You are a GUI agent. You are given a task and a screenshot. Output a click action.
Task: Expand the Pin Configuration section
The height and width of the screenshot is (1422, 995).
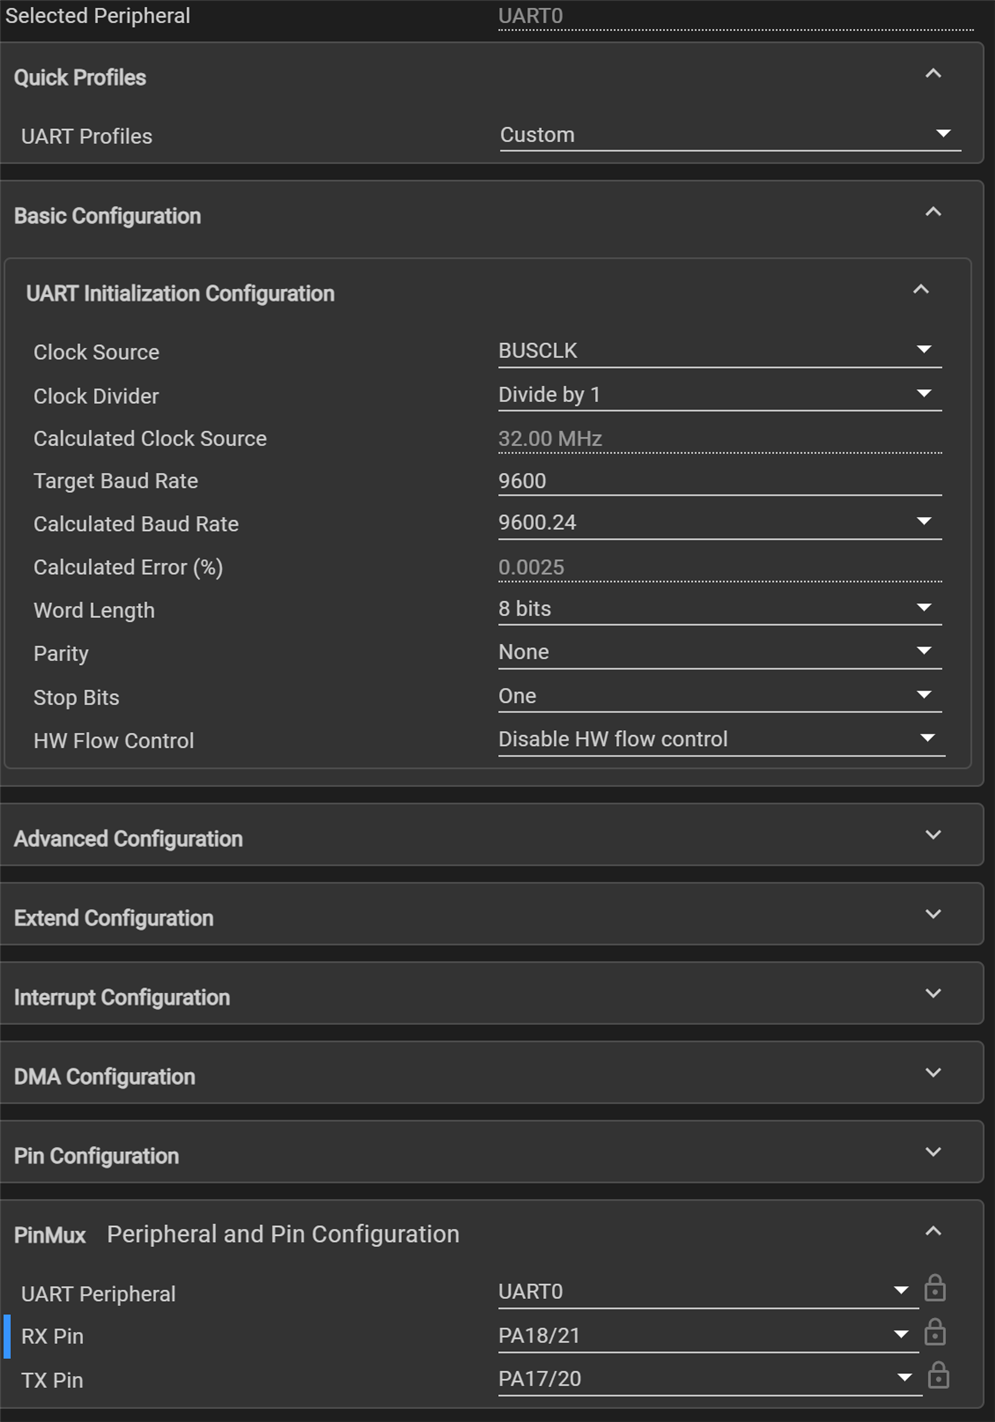[933, 1152]
